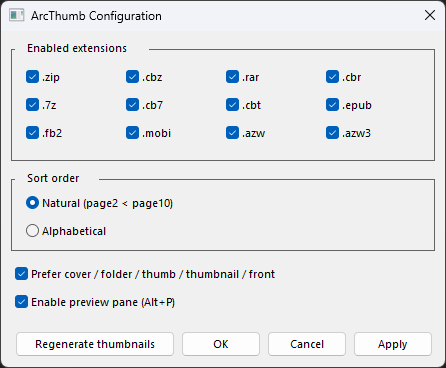446x368 pixels.
Task: Disable Enable preview pane (Alt+P) checkbox
Action: tap(21, 302)
